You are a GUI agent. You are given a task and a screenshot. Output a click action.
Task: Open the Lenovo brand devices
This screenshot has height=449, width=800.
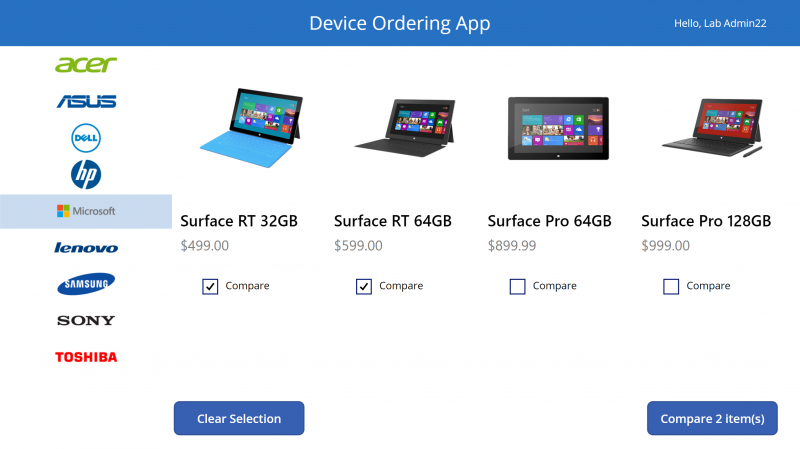click(86, 248)
